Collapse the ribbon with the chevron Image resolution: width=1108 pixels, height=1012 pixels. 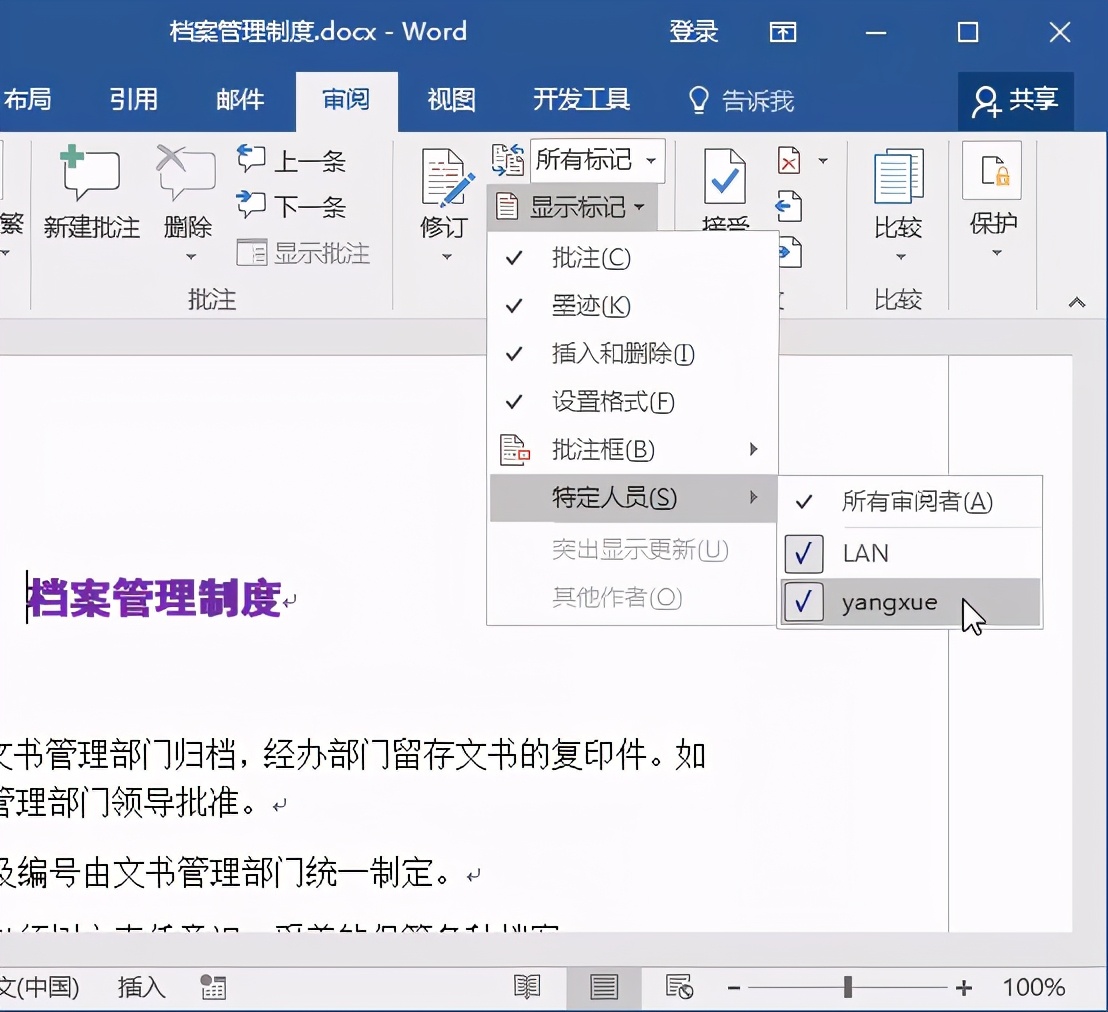click(1076, 301)
